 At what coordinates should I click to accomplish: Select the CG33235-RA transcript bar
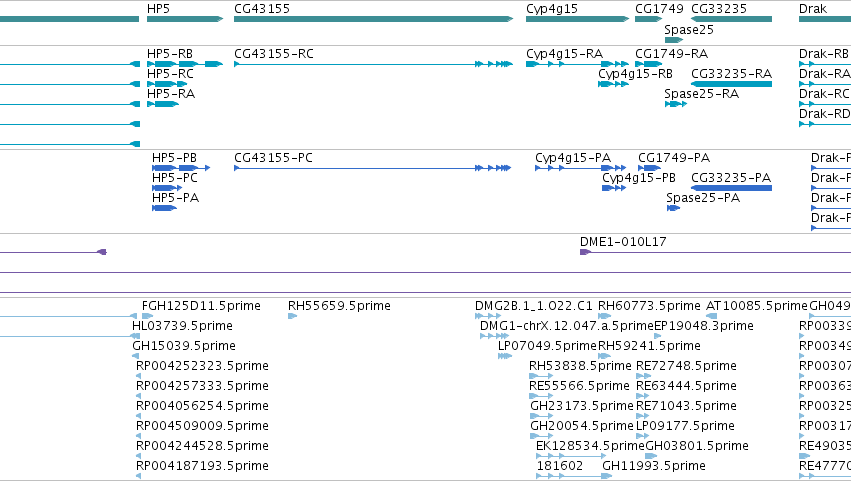point(731,84)
